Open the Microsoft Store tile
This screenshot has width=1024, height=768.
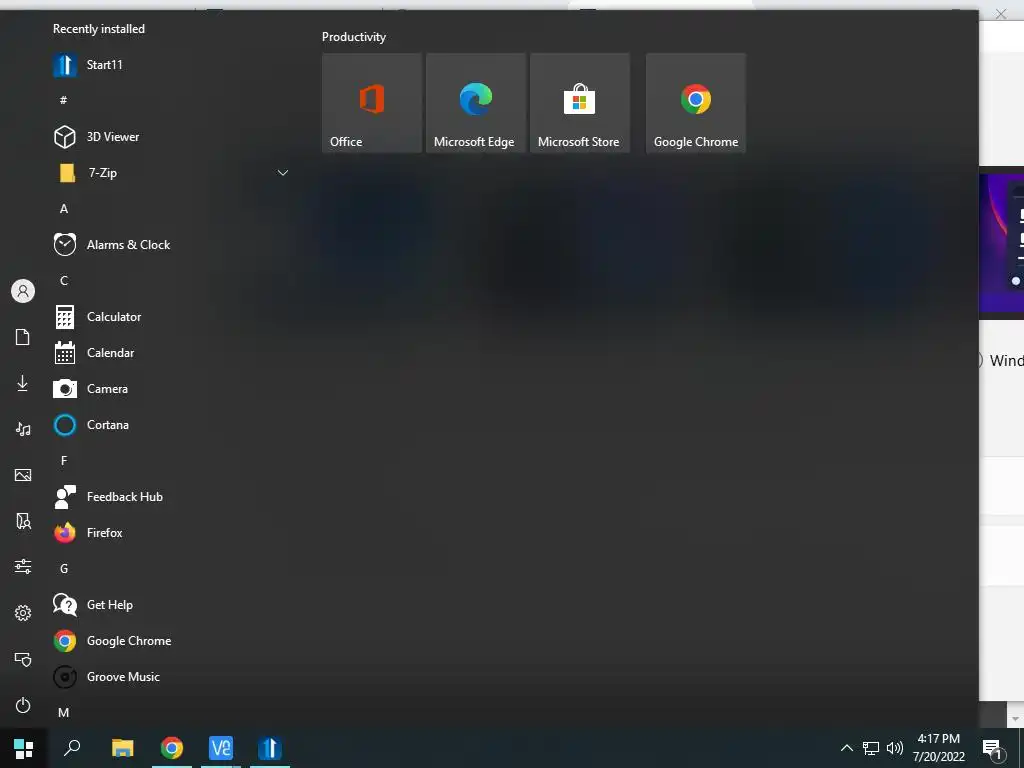[580, 103]
